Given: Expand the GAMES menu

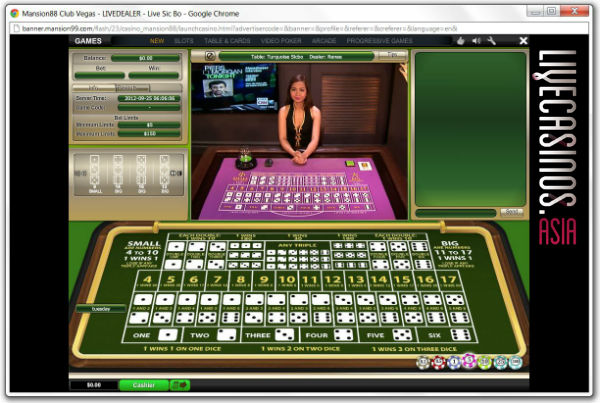Looking at the screenshot, I should pyautogui.click(x=90, y=42).
